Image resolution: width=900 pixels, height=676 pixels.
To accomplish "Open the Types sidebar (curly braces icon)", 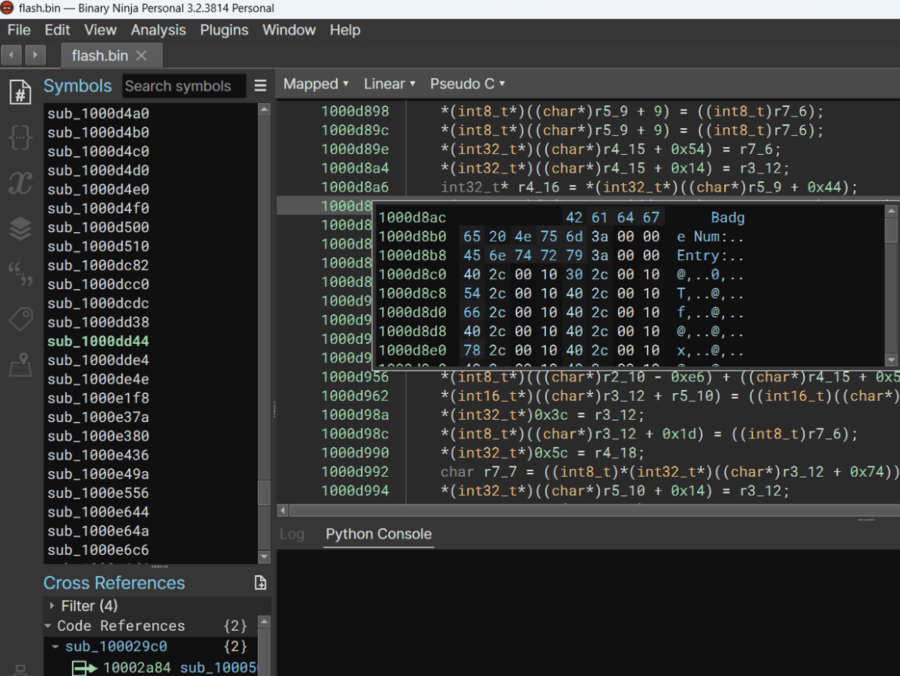I will (20, 137).
